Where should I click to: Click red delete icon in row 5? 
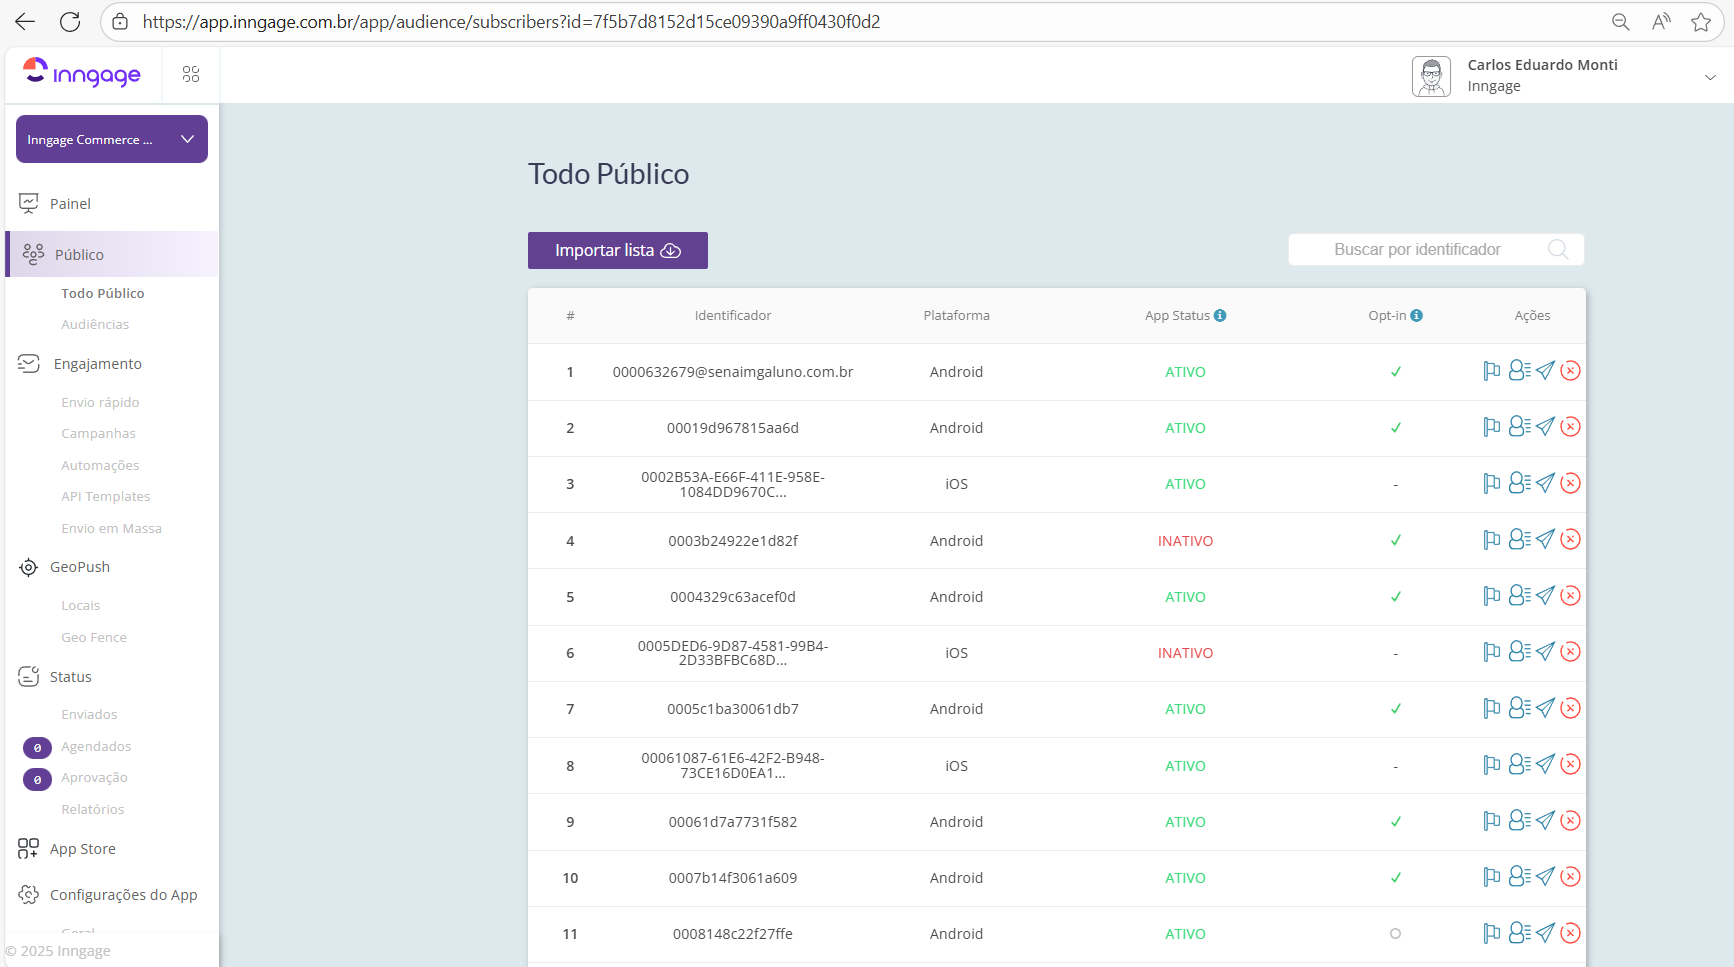tap(1571, 596)
